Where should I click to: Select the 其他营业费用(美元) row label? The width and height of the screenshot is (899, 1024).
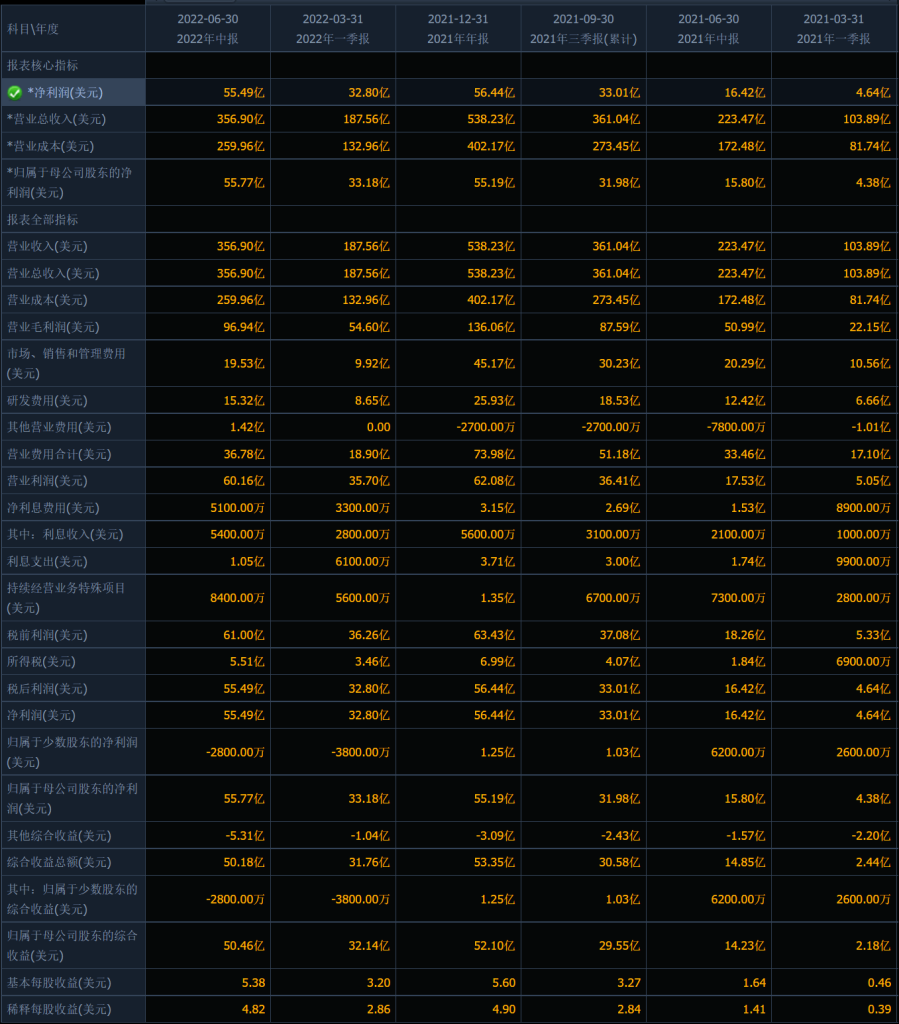59,427
